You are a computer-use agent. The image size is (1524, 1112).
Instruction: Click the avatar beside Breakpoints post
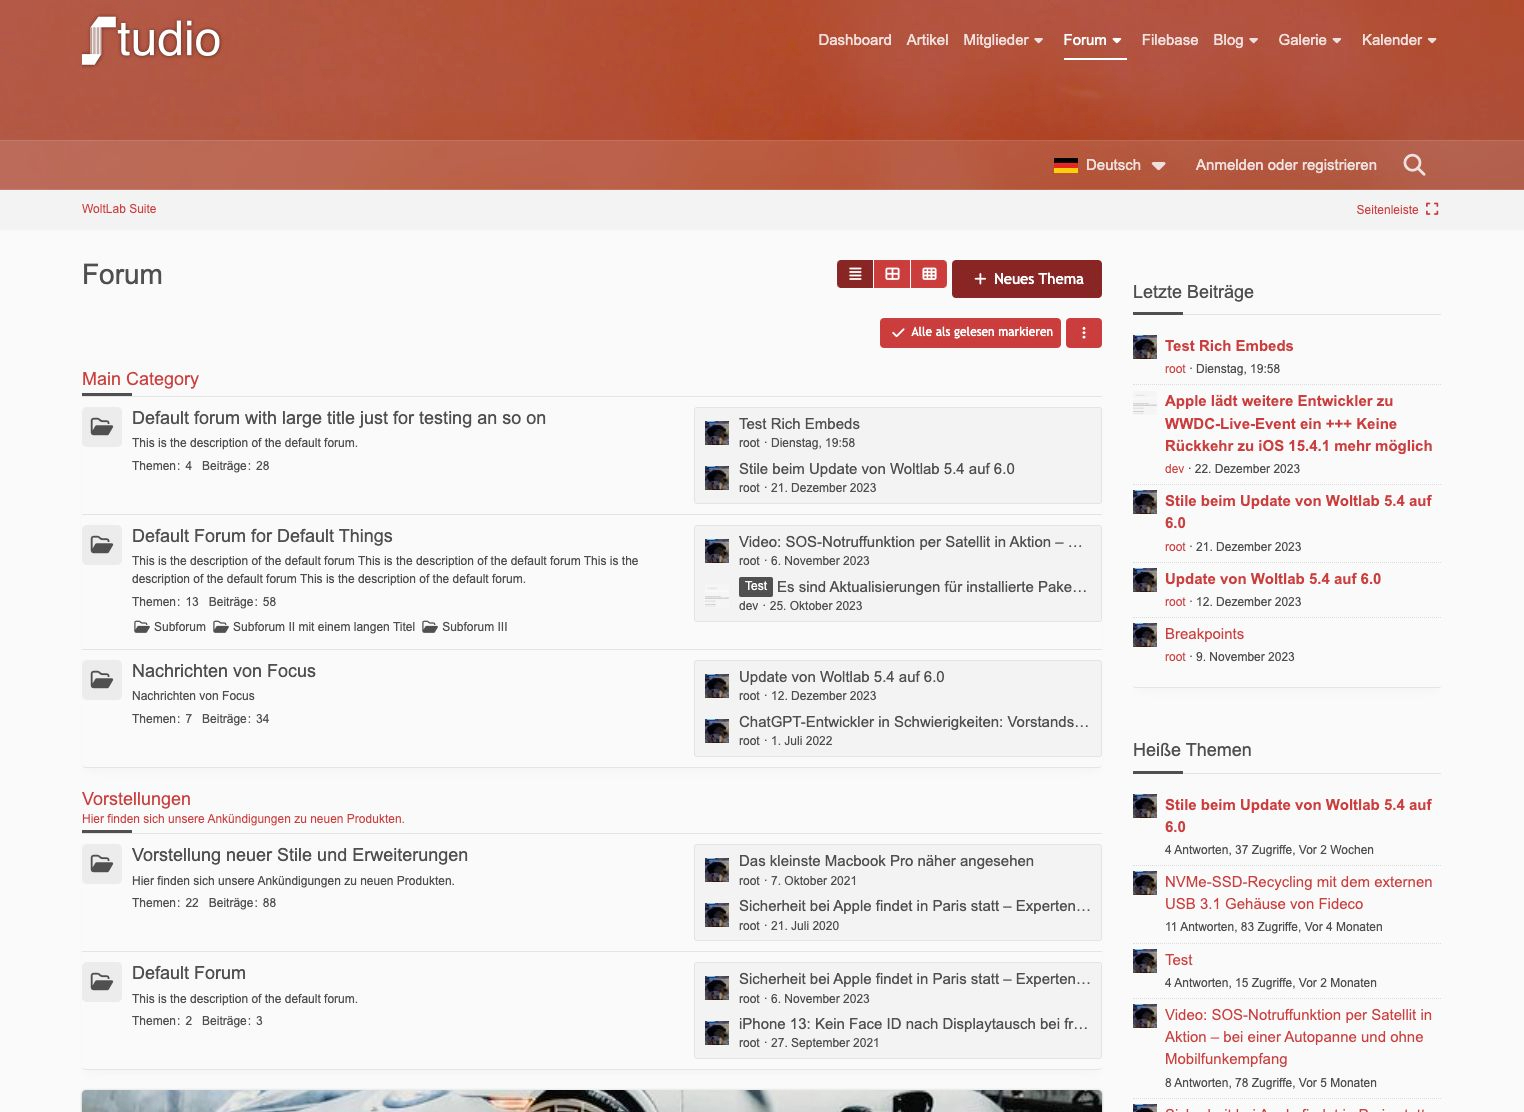coord(1145,635)
